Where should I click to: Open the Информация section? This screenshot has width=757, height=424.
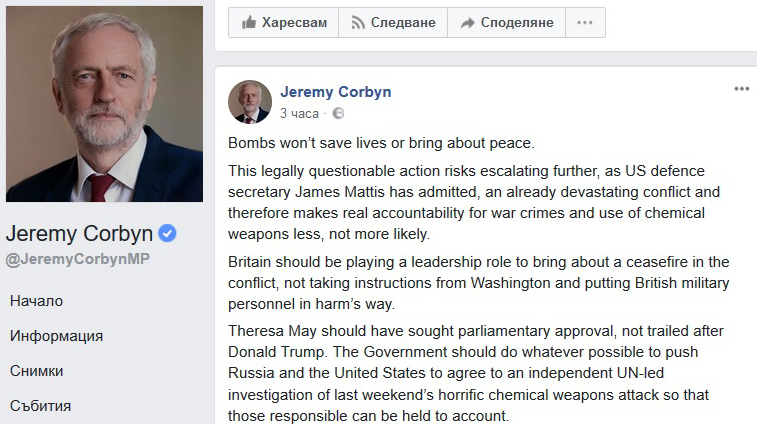tap(57, 336)
